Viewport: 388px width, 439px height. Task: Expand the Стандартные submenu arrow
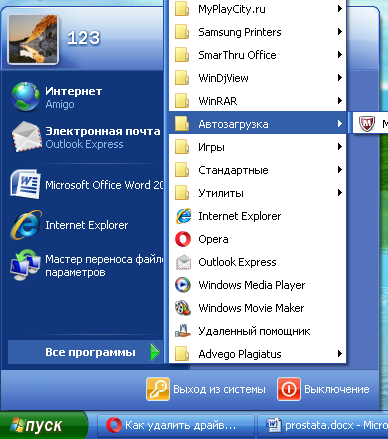[340, 169]
